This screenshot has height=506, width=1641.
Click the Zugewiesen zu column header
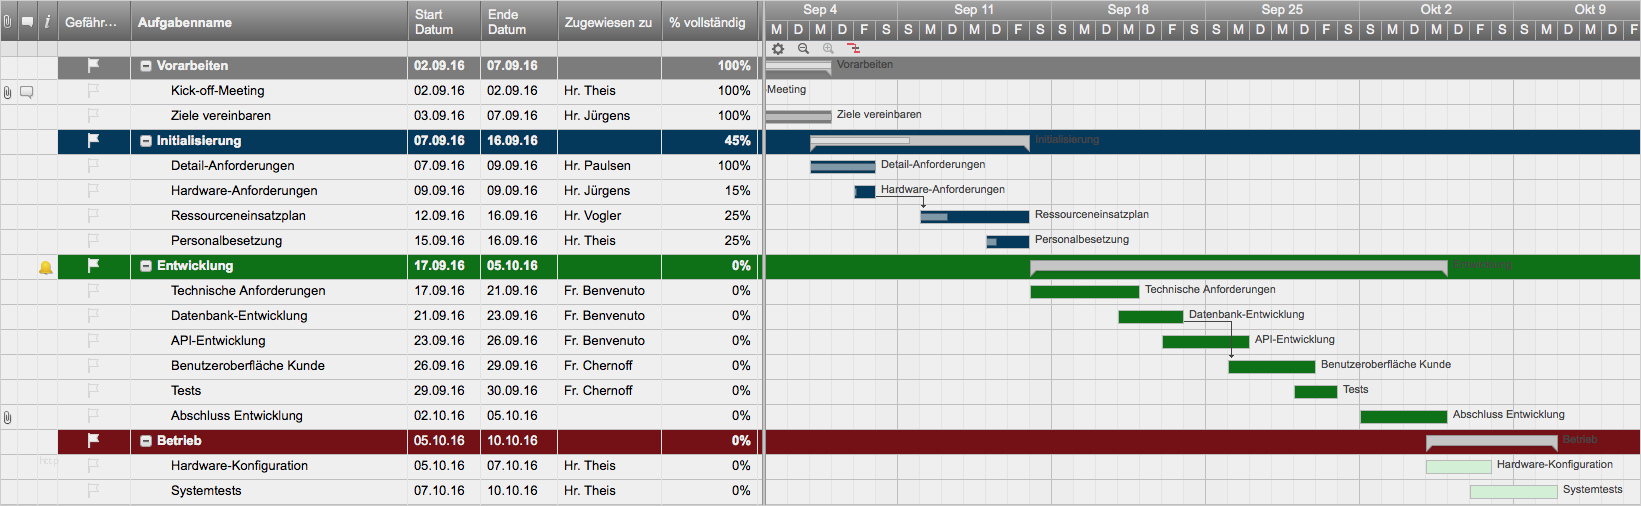click(608, 22)
